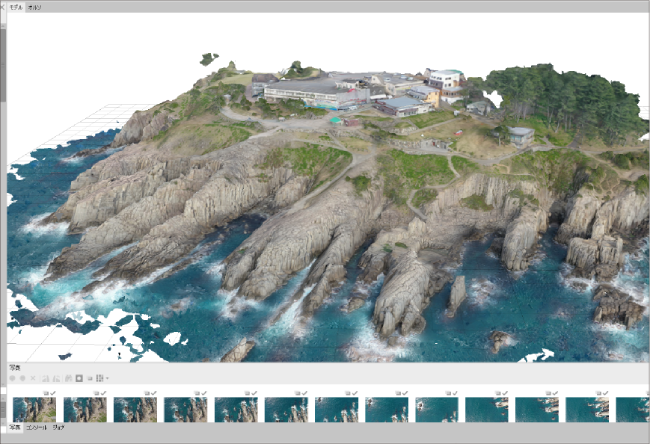Click the Enable Cameras icon in photos toolbar

(12, 378)
